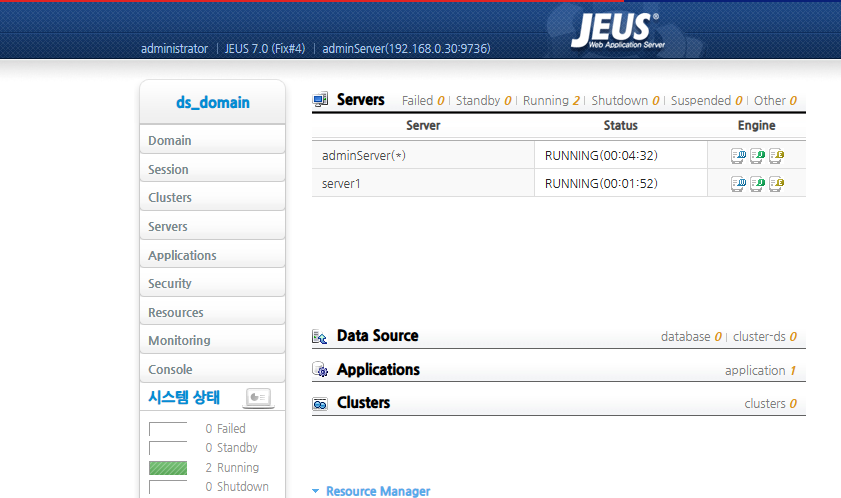Click the Servers section computer icon

[320, 99]
